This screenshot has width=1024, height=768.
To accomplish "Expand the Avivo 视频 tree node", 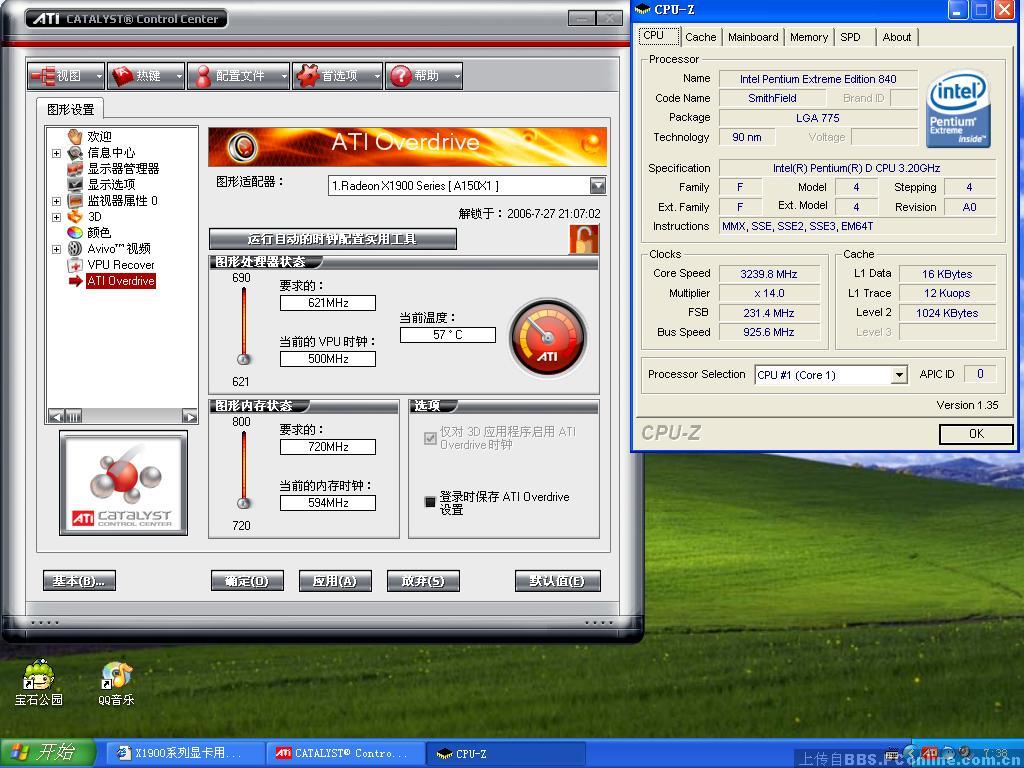I will (x=57, y=249).
